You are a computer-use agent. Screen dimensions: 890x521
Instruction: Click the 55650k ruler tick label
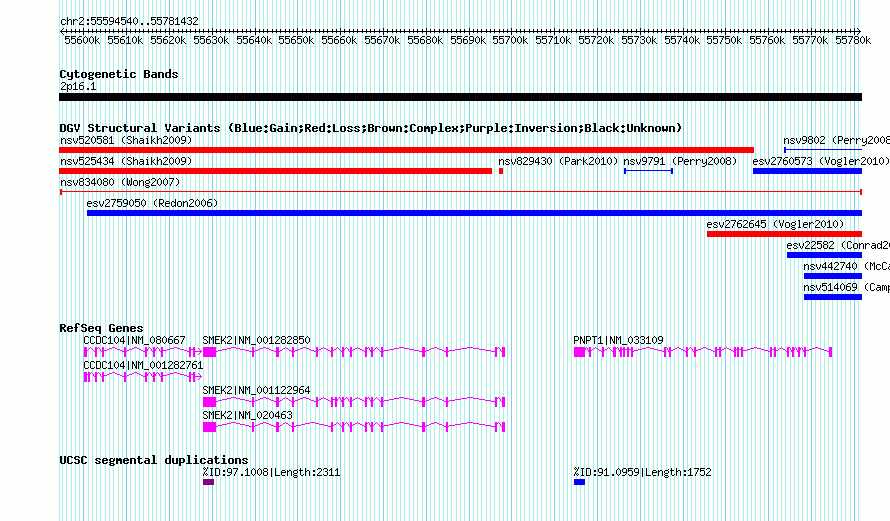296,40
